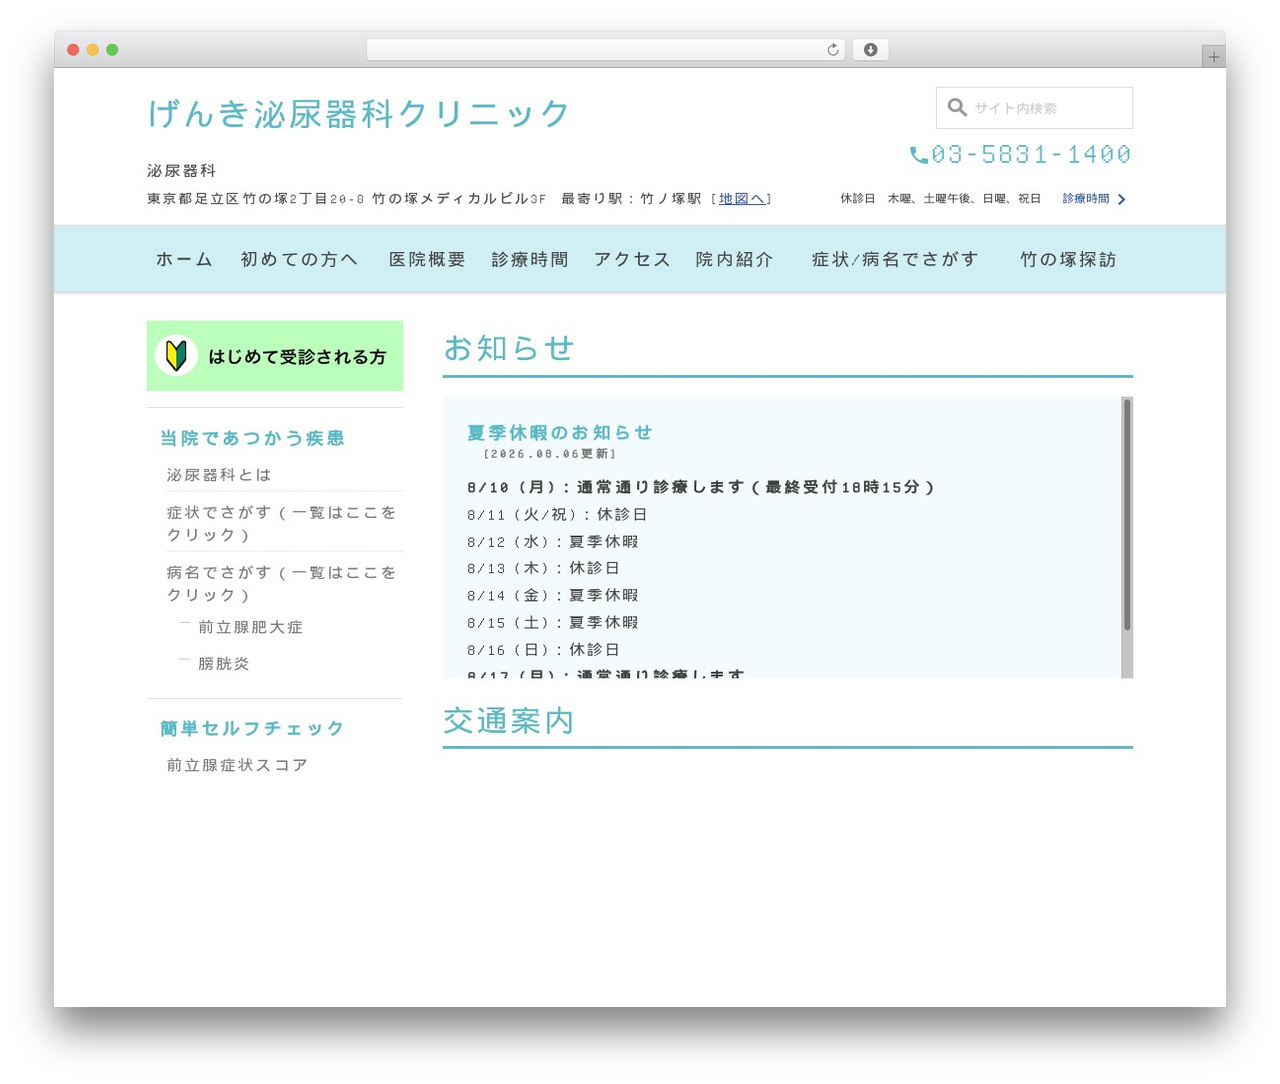Open 院内紹介 navigation item
1280x1084 pixels.
(735, 259)
